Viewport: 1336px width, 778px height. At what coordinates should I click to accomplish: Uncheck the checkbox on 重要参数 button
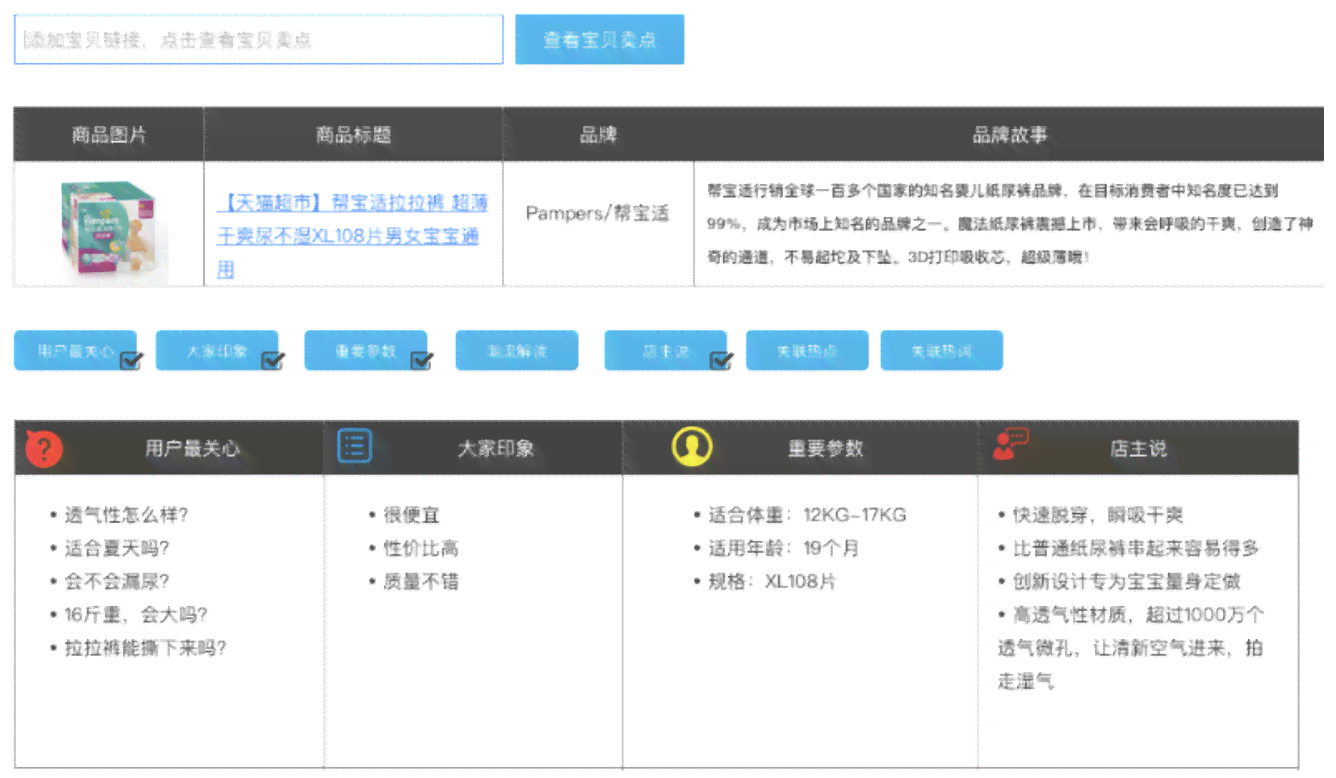click(x=422, y=361)
